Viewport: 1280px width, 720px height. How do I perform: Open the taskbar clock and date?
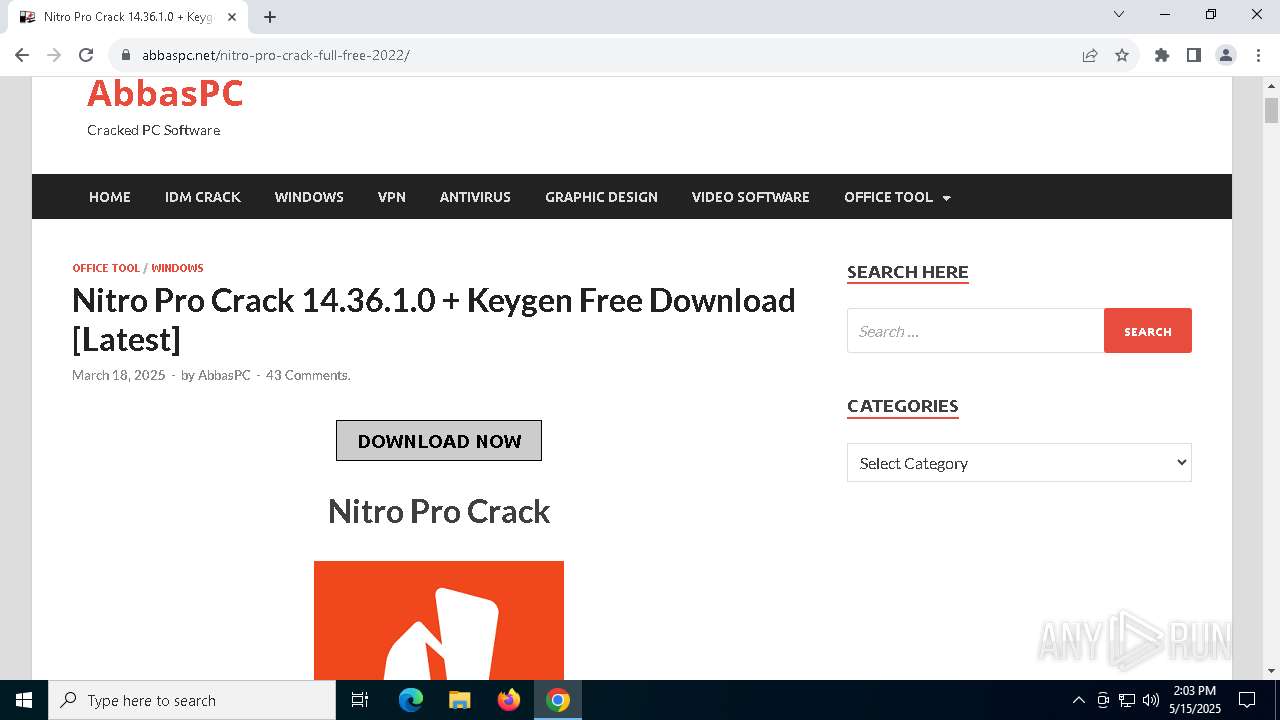click(x=1194, y=700)
